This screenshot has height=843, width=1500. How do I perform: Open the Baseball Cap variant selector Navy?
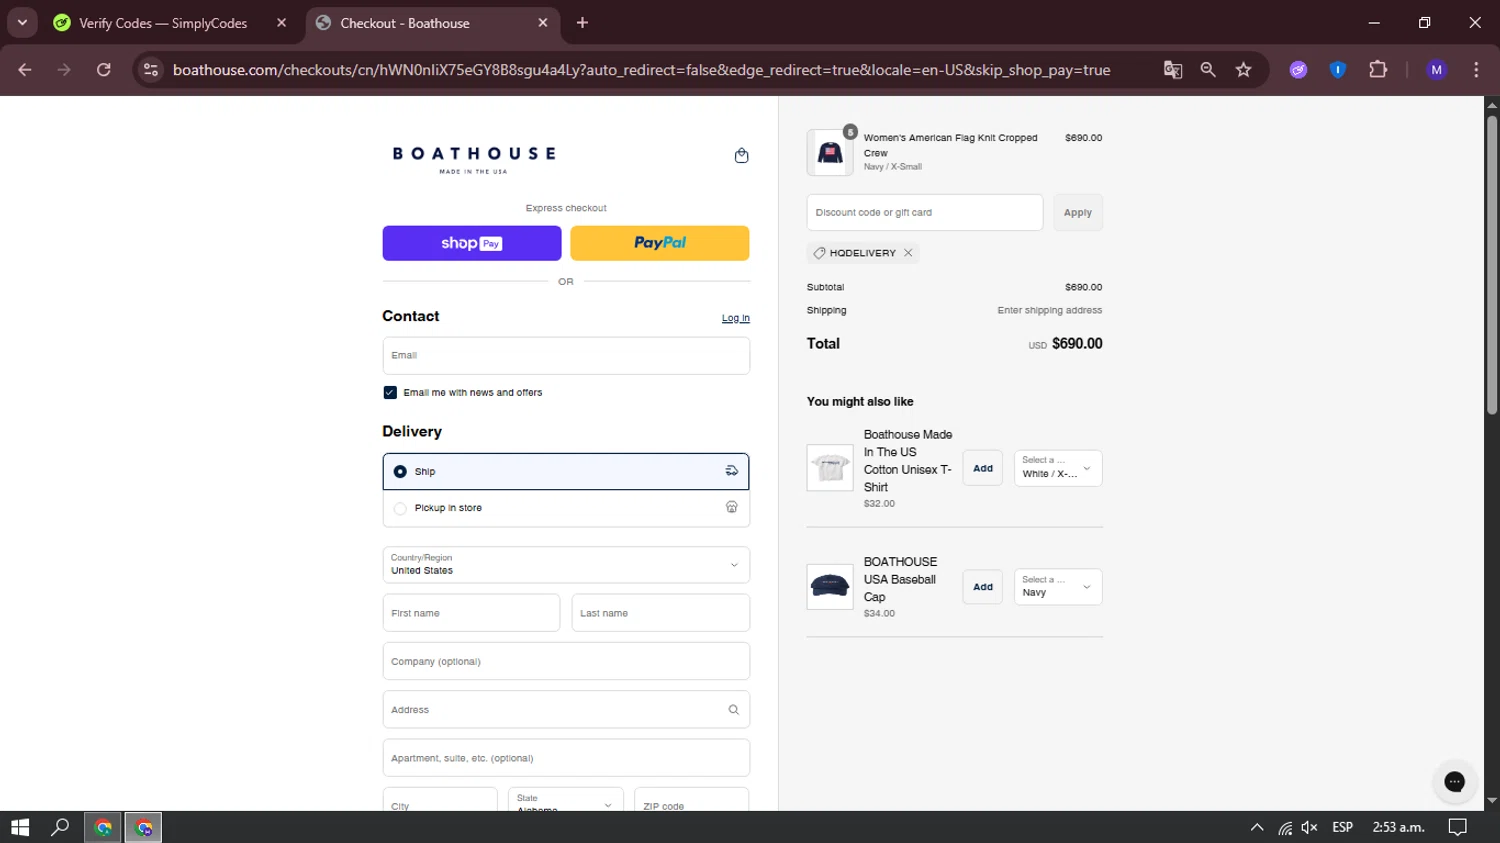1058,587
